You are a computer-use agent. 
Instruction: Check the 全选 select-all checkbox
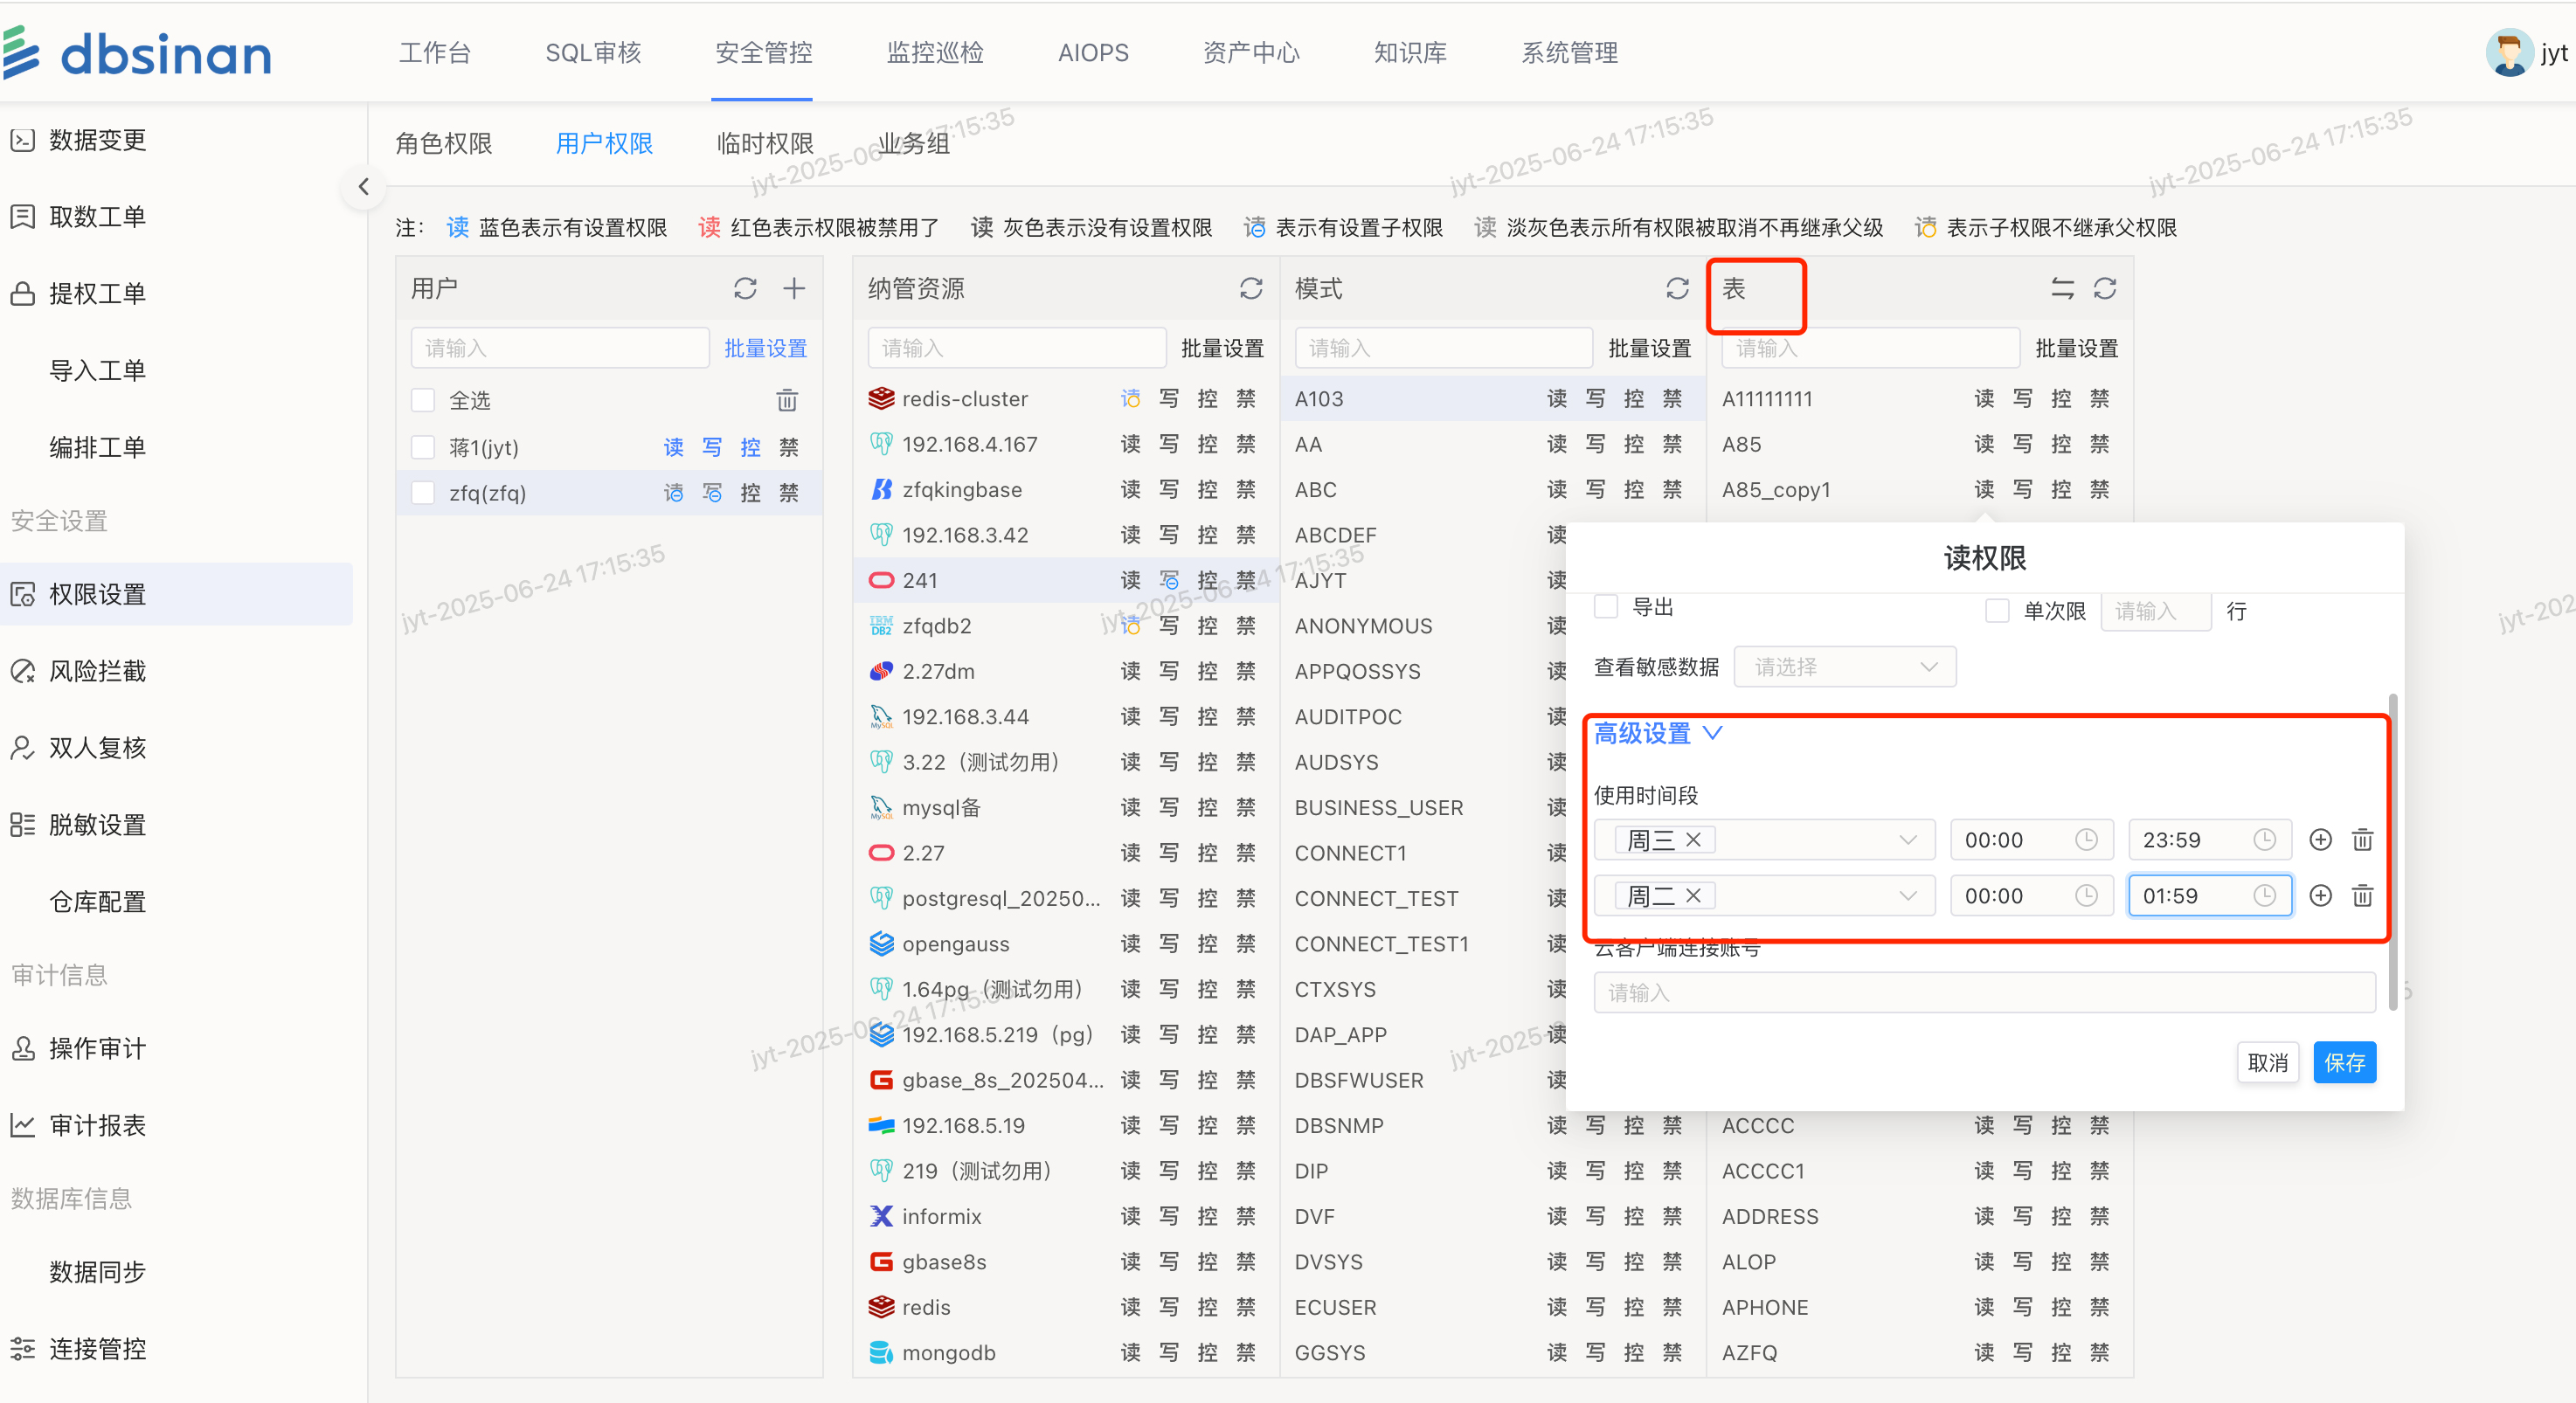(x=424, y=400)
